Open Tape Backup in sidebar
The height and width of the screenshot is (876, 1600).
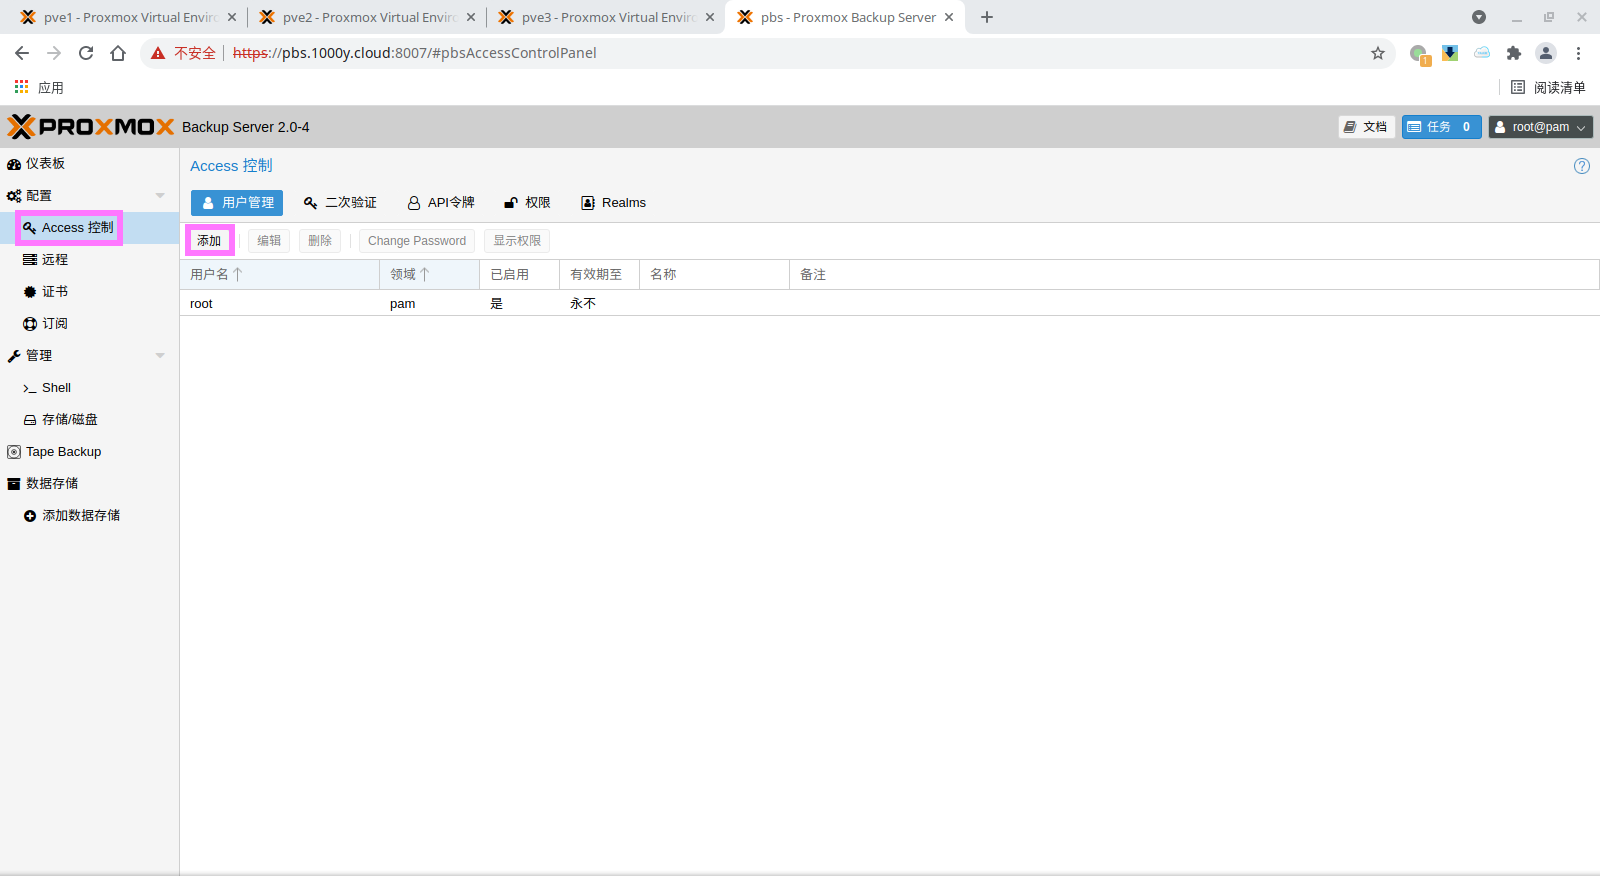tap(63, 452)
